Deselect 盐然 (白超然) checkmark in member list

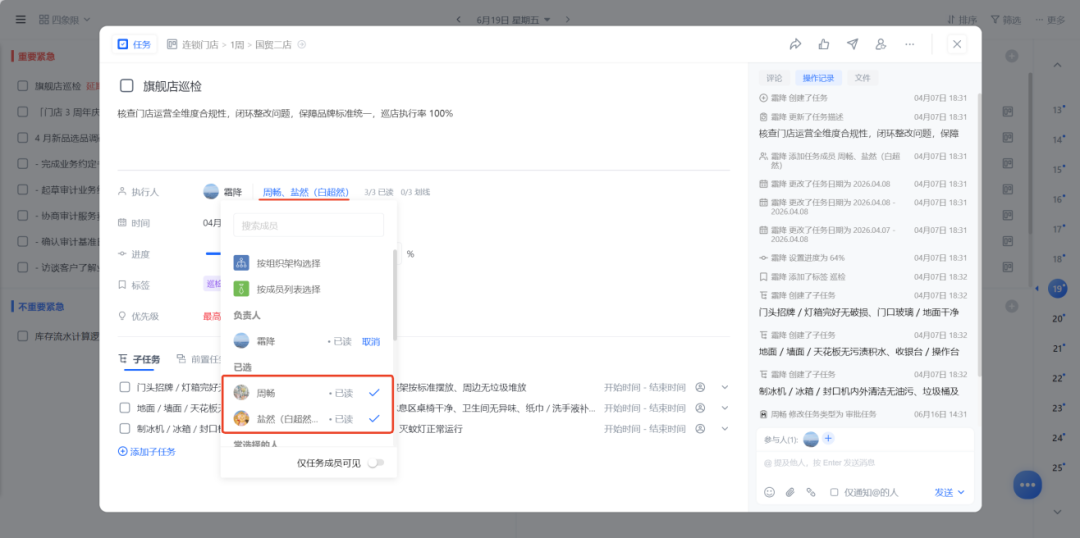[374, 418]
